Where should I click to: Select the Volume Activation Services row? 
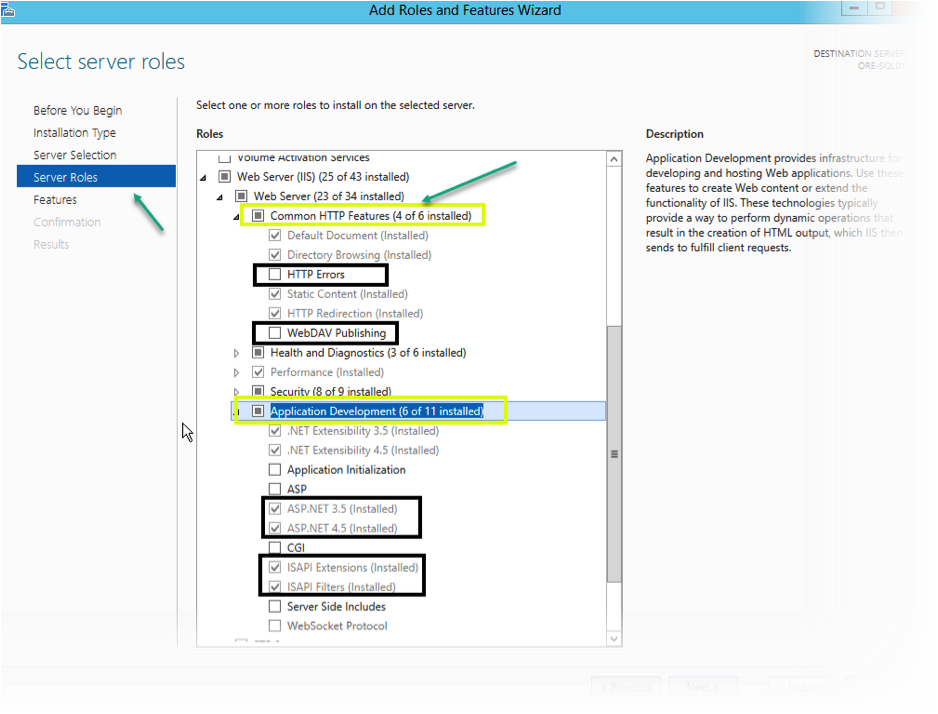point(303,157)
